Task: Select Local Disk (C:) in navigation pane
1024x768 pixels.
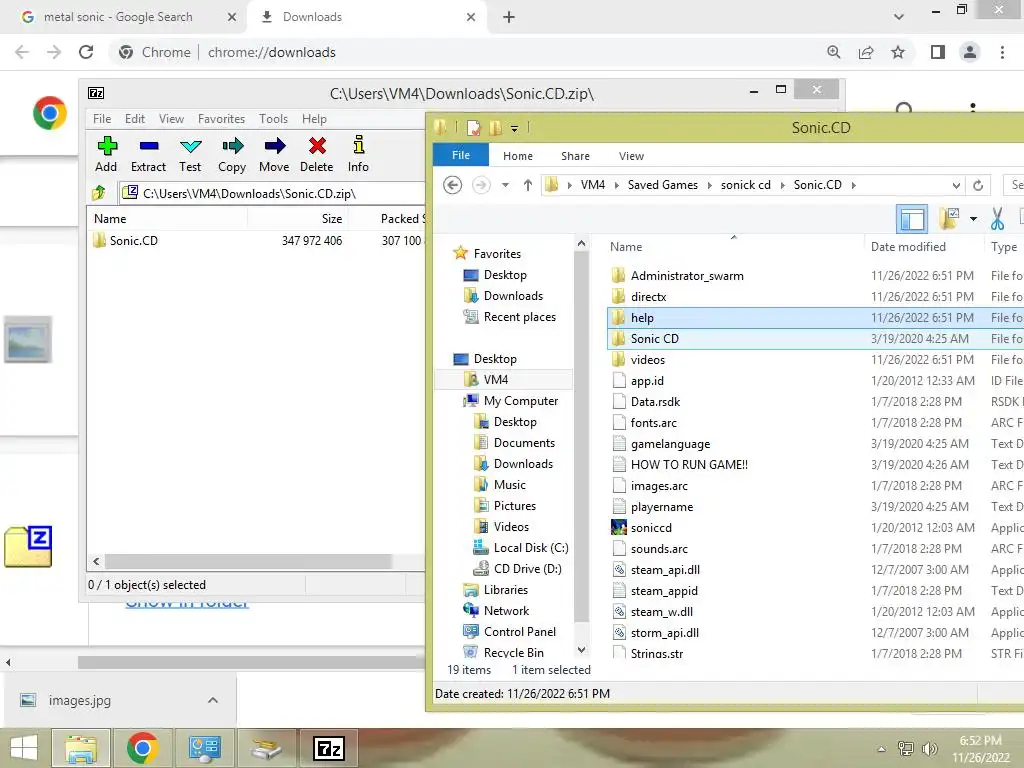Action: 530,548
